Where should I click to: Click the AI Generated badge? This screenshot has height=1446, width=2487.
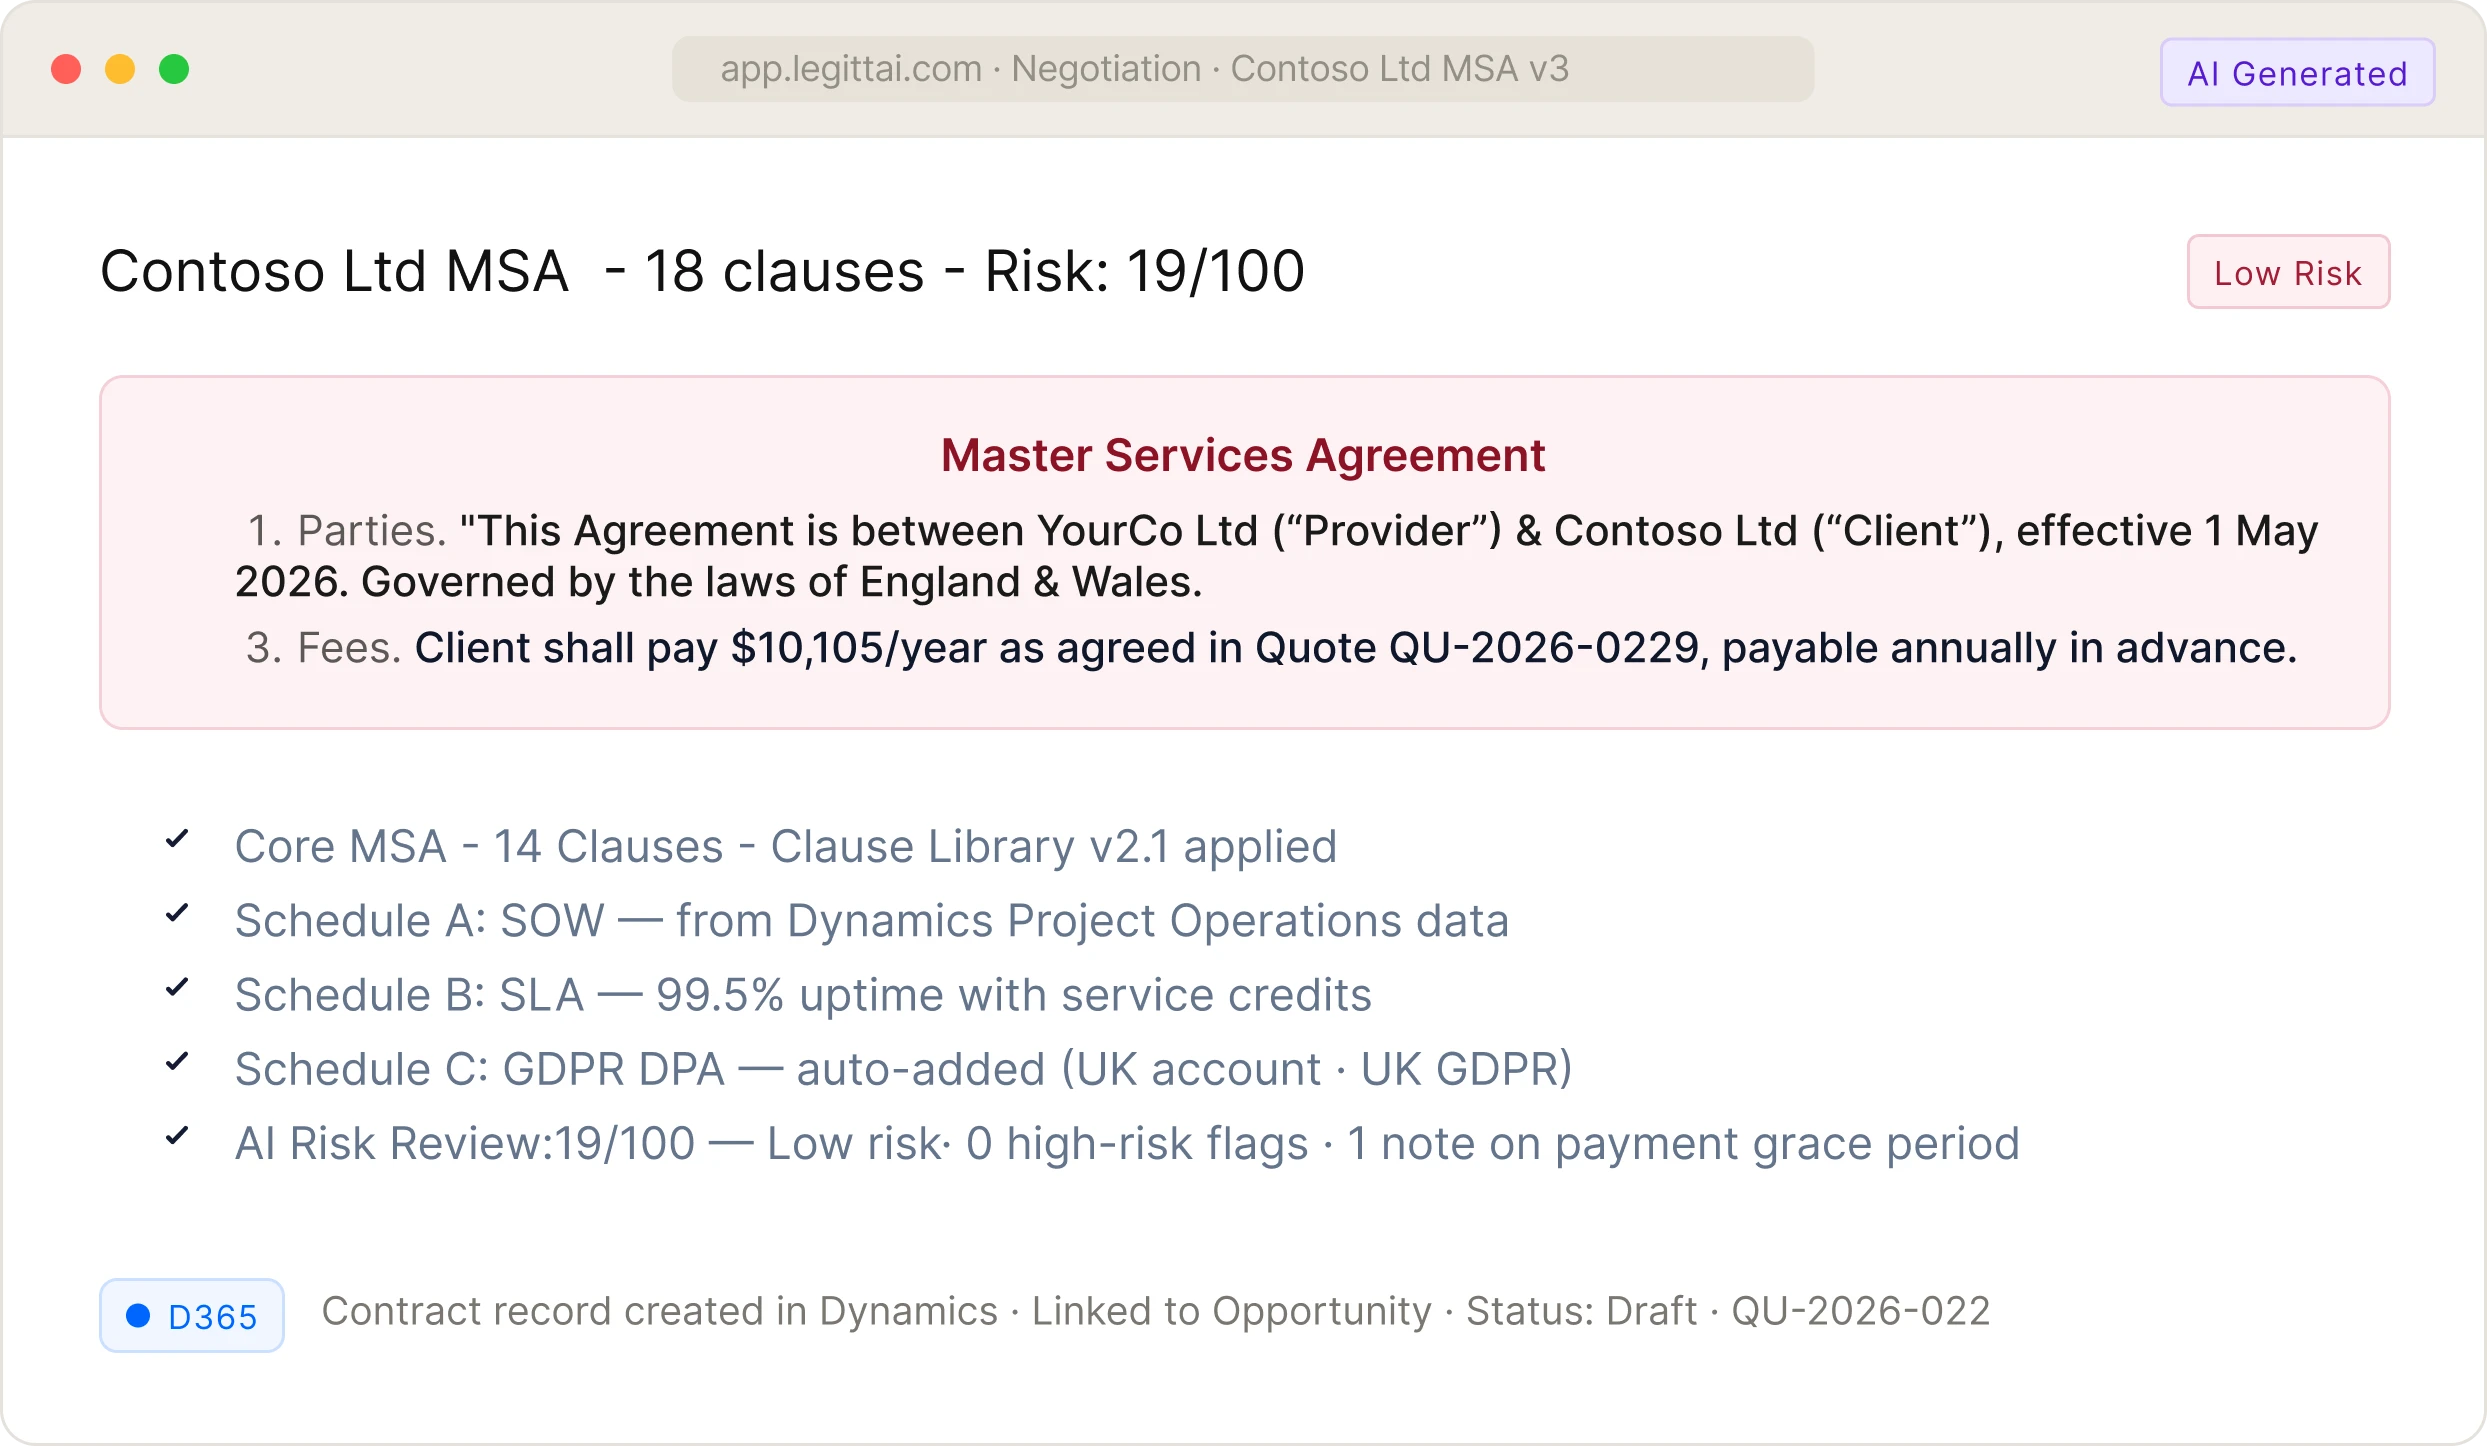(2297, 71)
